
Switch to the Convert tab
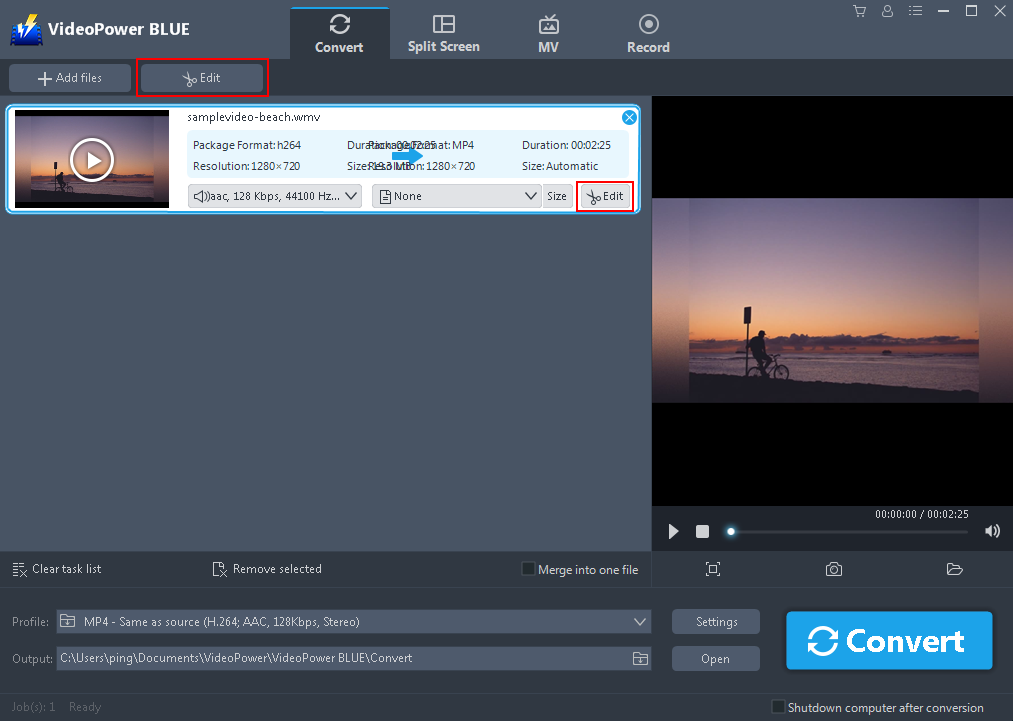[339, 32]
